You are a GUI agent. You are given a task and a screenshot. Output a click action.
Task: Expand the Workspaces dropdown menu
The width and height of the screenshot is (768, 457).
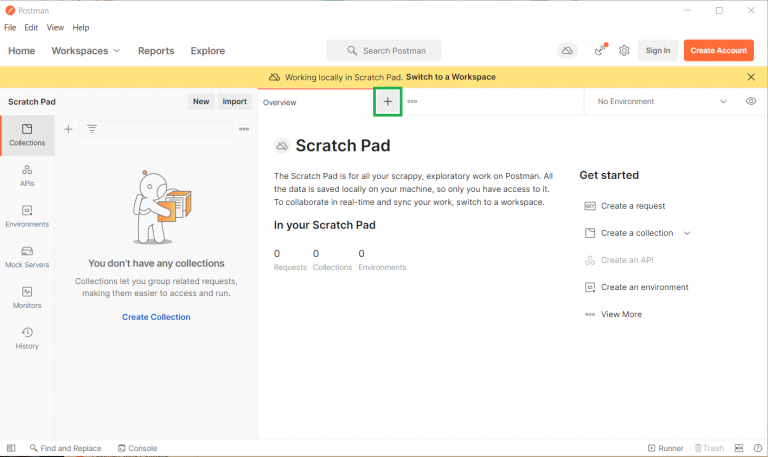tap(86, 51)
